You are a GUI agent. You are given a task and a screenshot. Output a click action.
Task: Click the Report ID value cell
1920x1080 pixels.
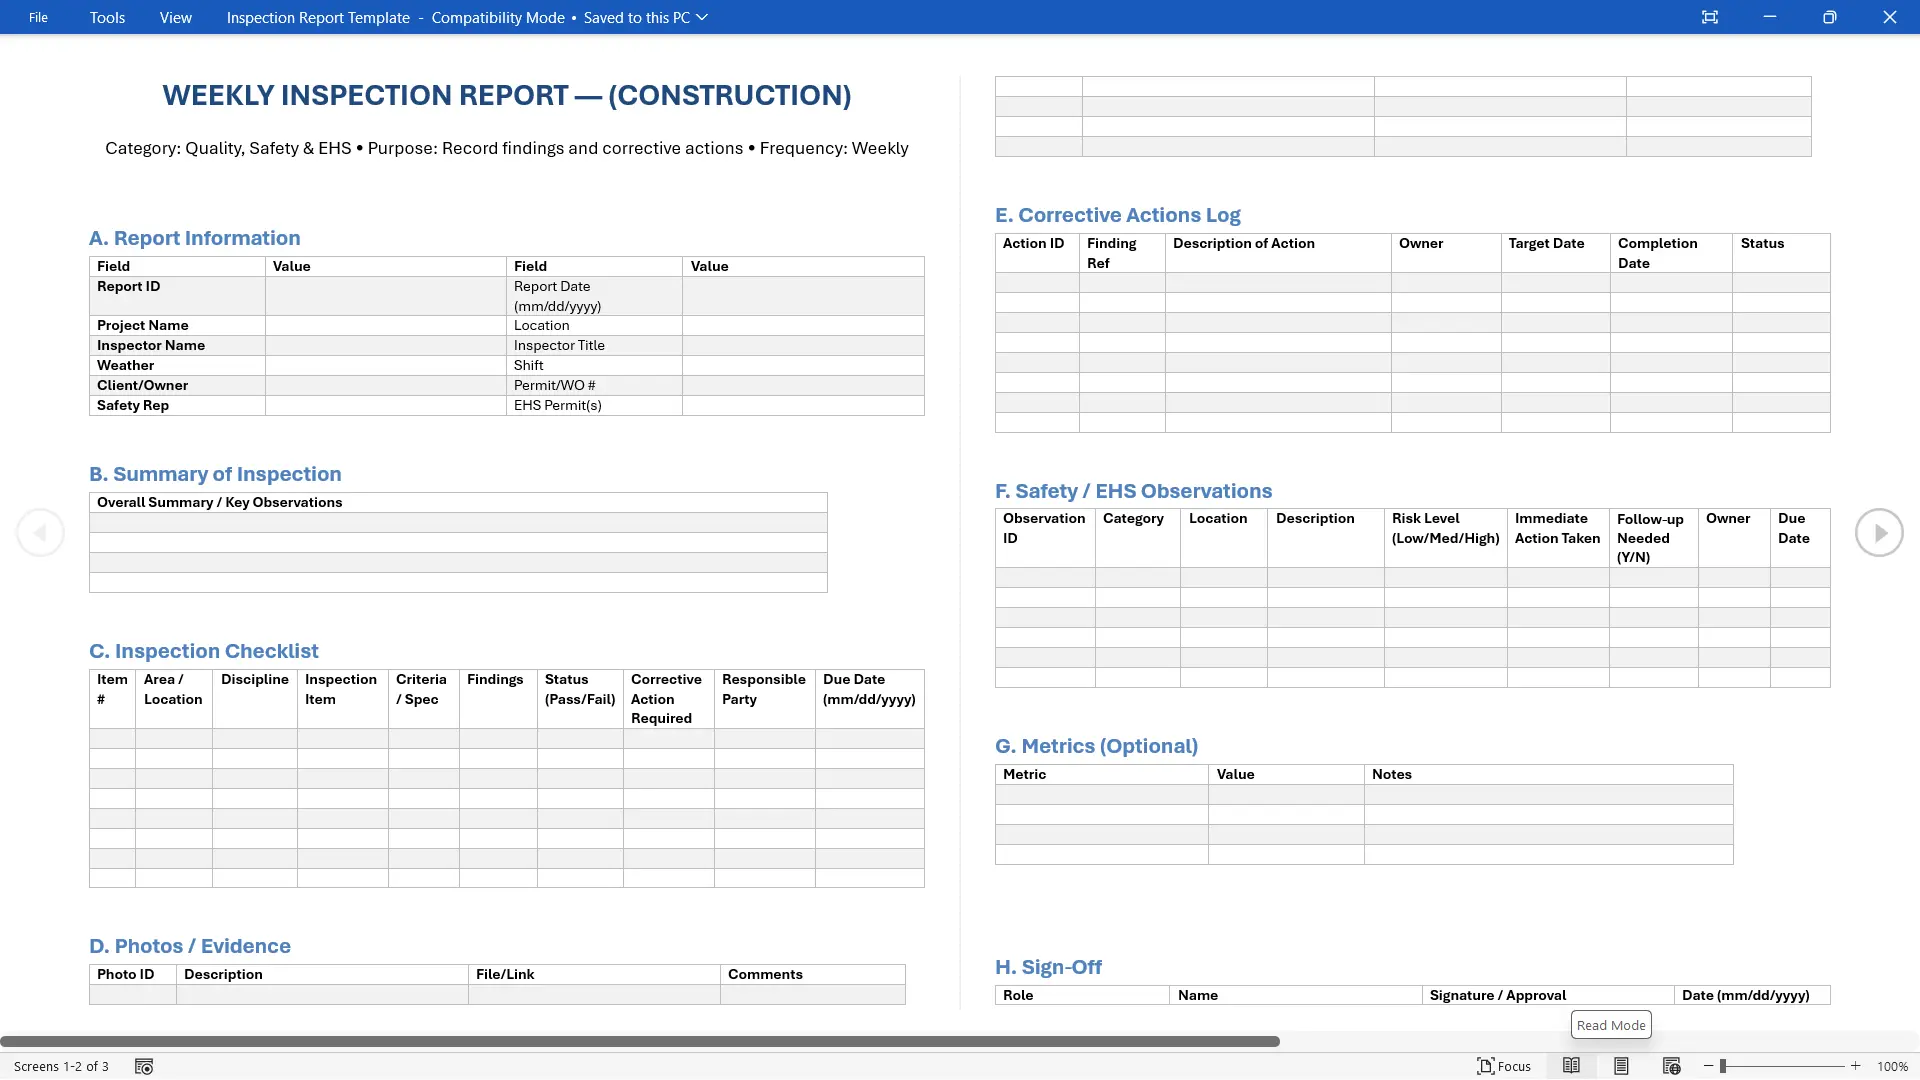[385, 296]
